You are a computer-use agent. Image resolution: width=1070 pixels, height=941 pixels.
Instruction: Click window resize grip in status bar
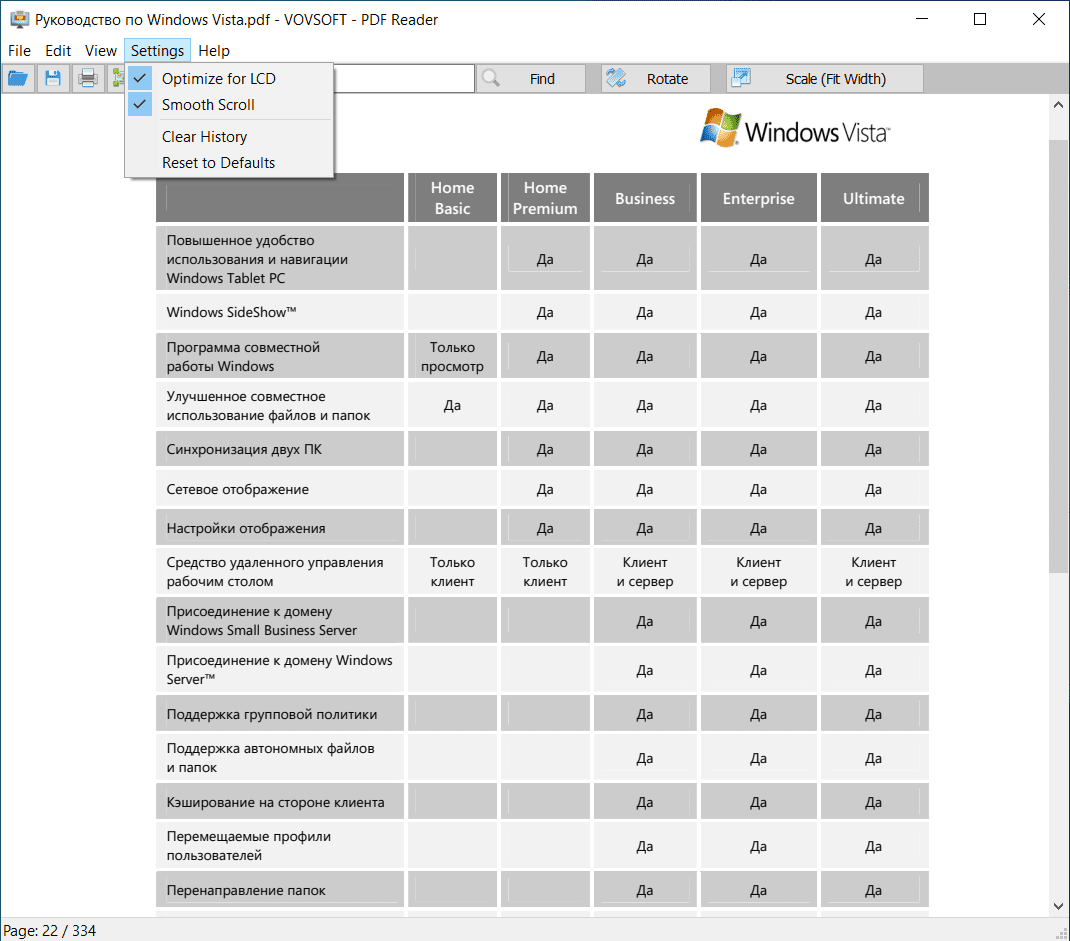tap(1062, 933)
